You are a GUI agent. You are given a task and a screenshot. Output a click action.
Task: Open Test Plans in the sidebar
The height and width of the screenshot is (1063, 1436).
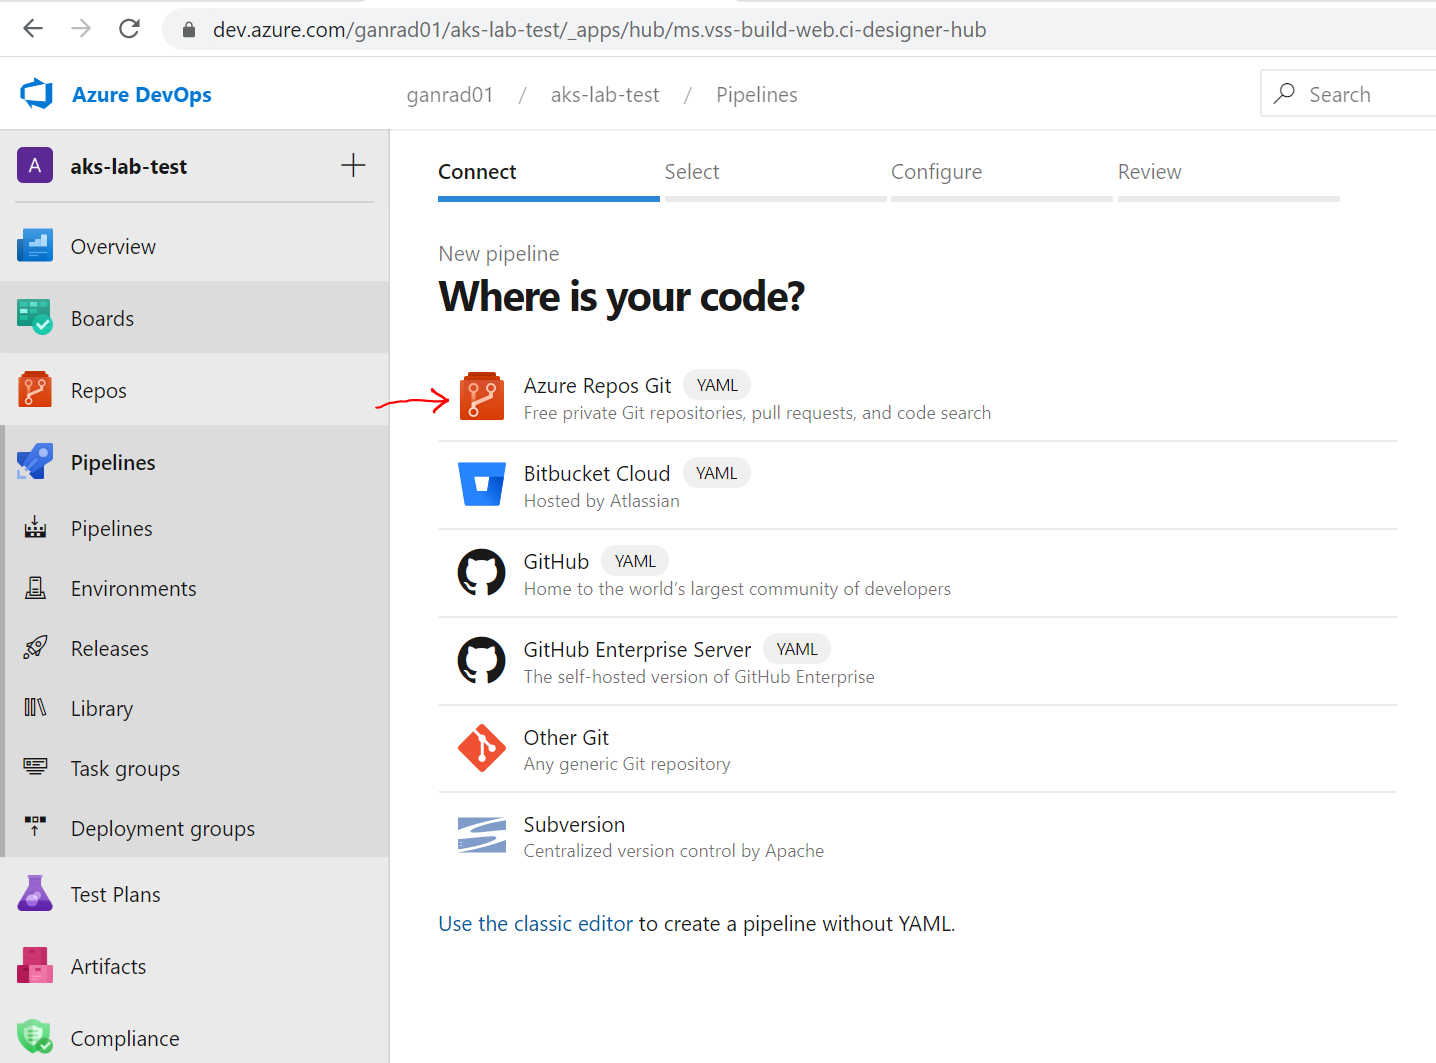194,894
